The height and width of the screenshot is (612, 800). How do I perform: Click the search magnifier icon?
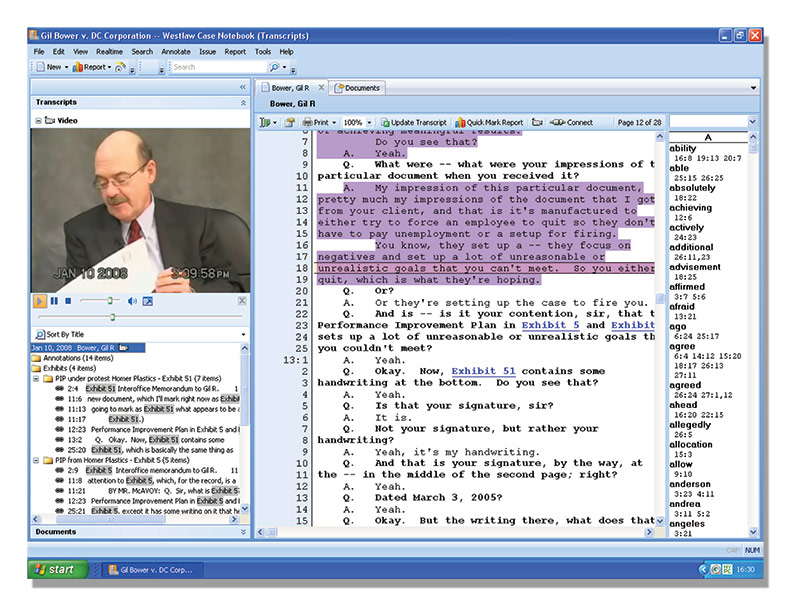tap(274, 67)
